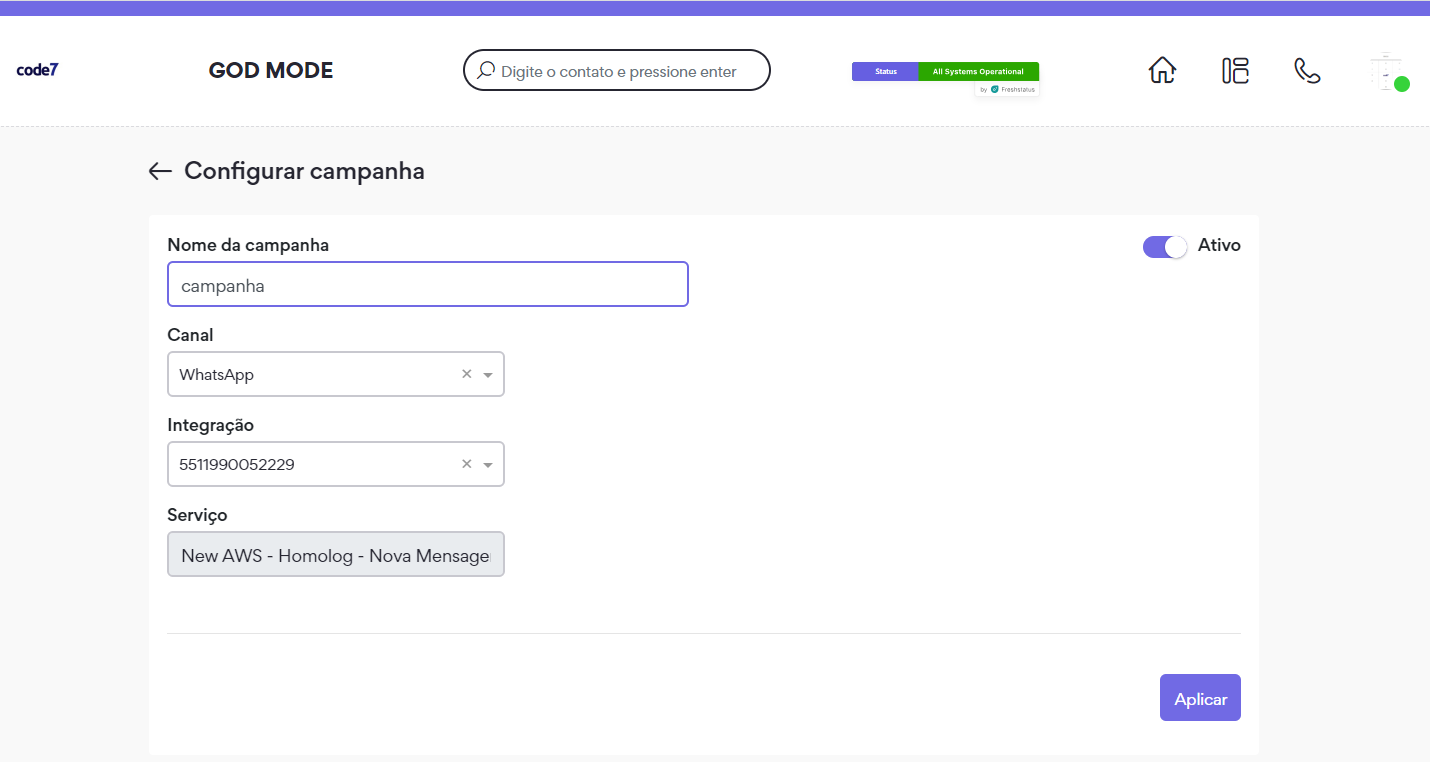The width and height of the screenshot is (1430, 762).
Task: Click the Aplicar button
Action: point(1200,698)
